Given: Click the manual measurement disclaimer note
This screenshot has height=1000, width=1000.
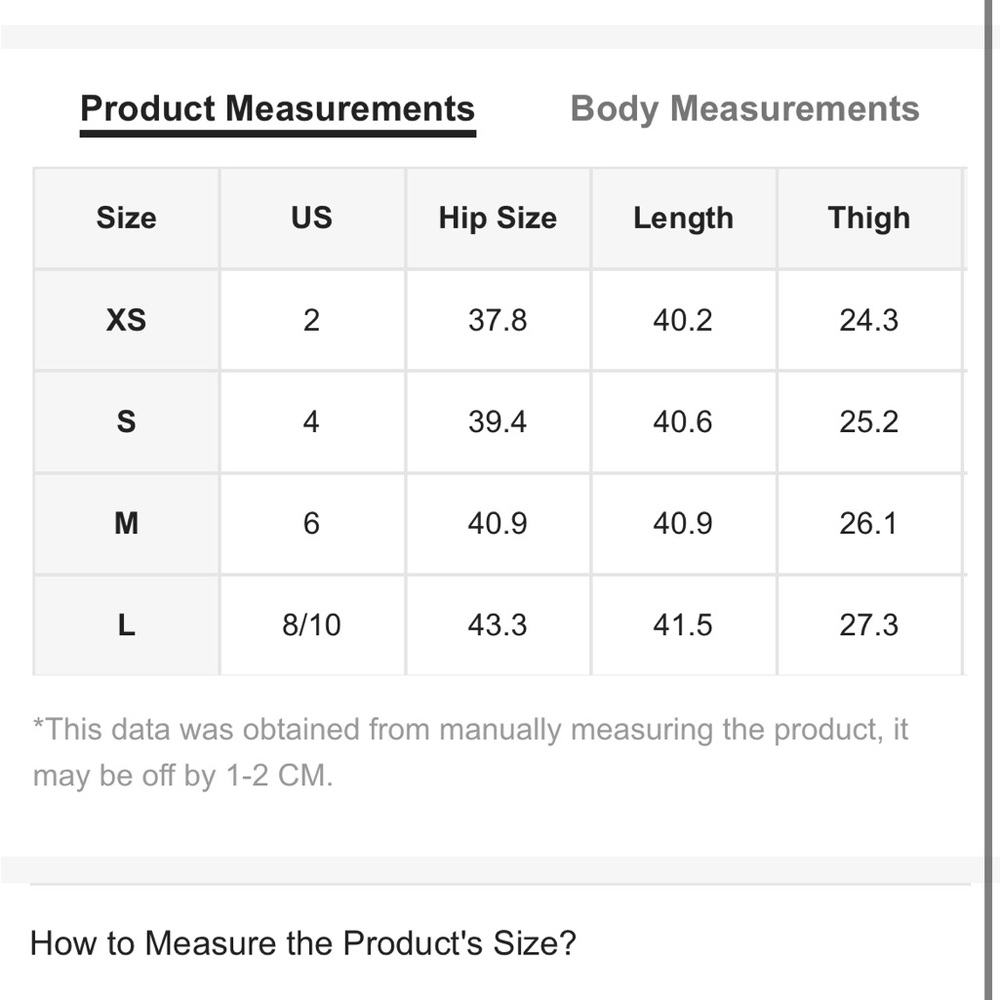Looking at the screenshot, I should (471, 753).
